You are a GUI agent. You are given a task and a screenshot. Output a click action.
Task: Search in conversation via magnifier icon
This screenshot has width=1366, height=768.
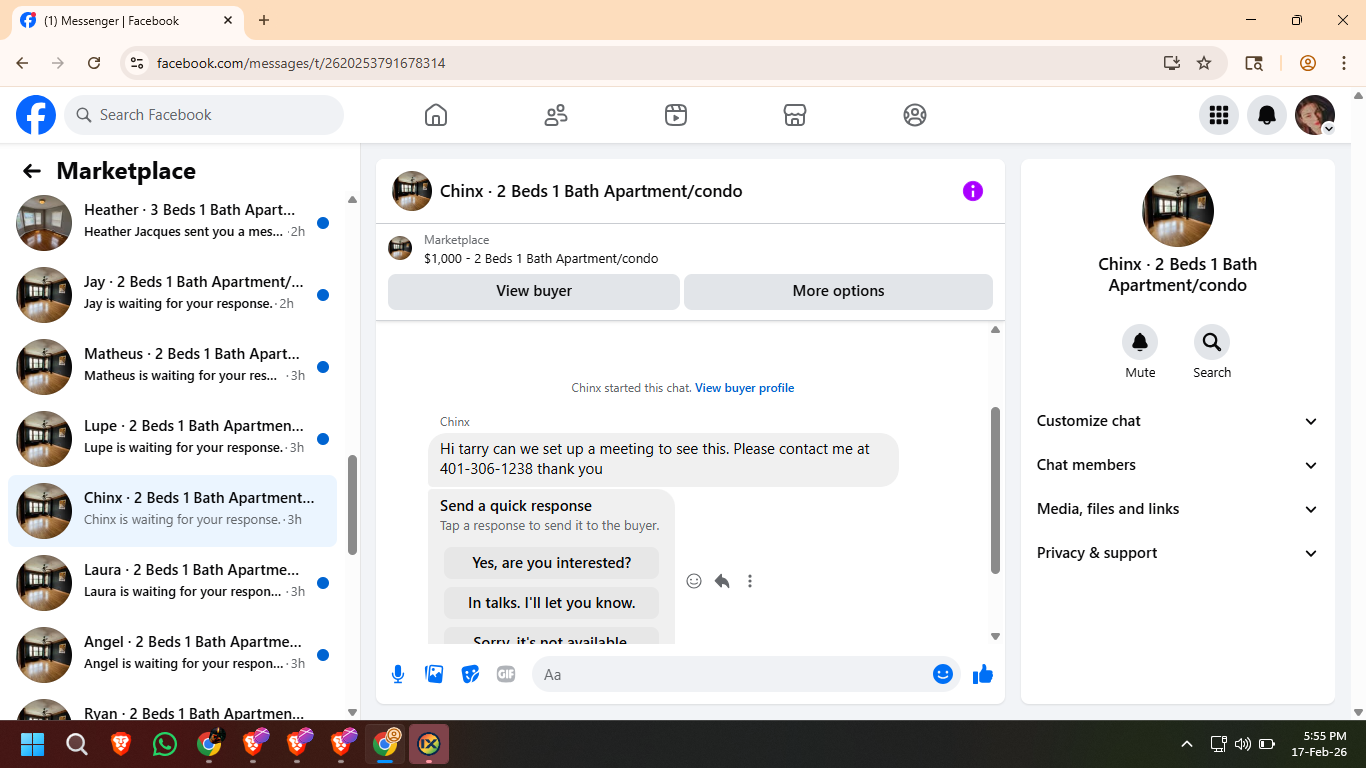[1212, 342]
